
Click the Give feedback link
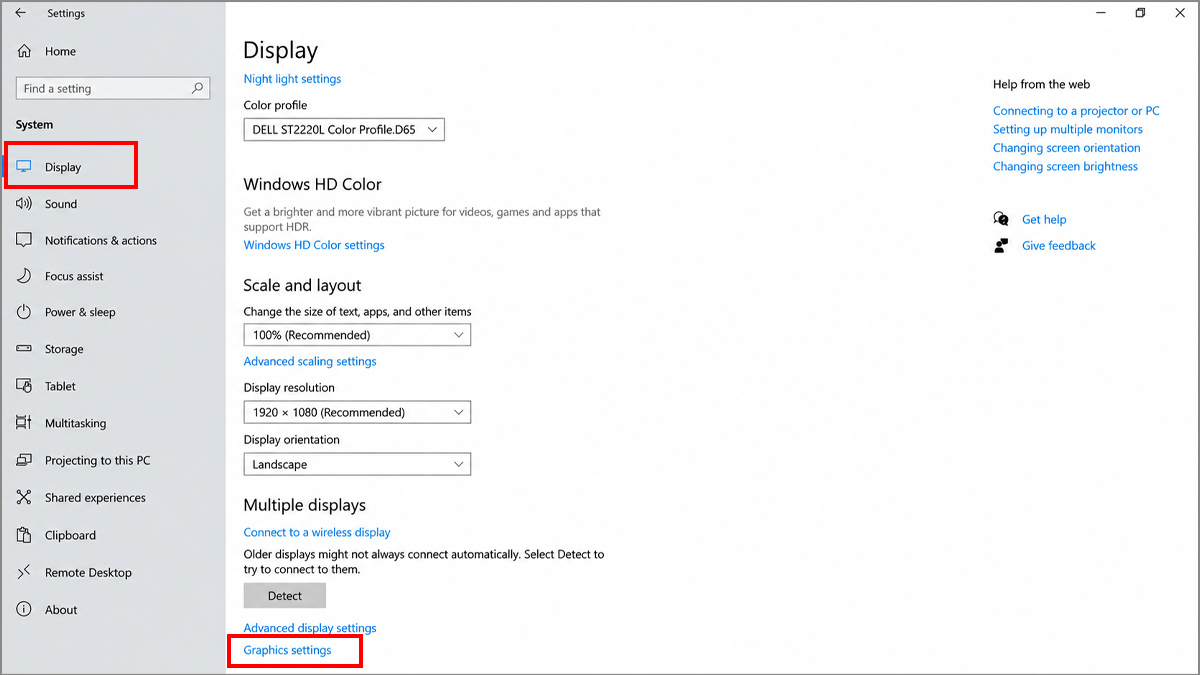pyautogui.click(x=1059, y=245)
